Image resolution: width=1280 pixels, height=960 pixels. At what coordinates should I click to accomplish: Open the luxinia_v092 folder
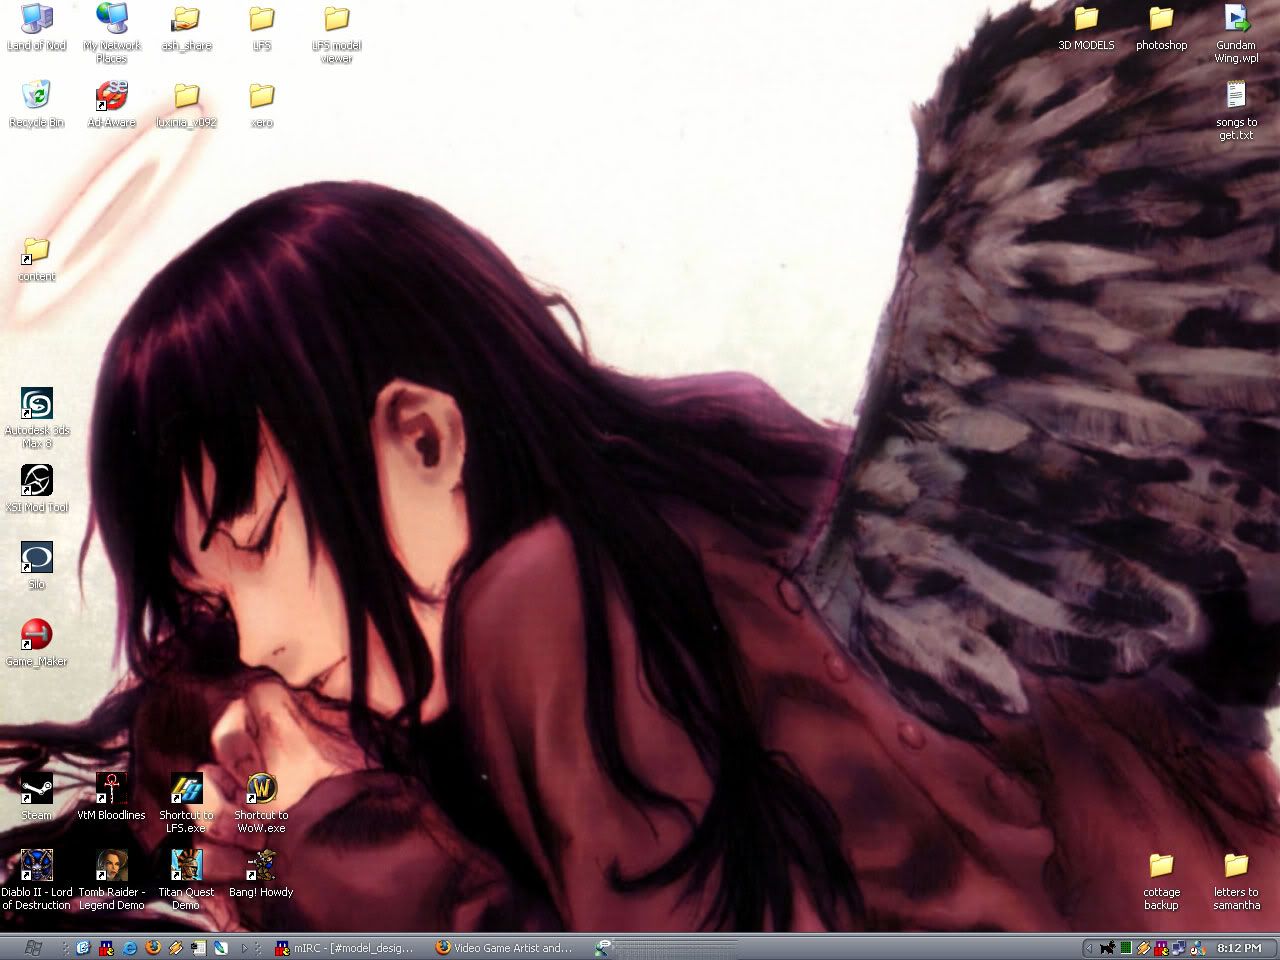186,104
